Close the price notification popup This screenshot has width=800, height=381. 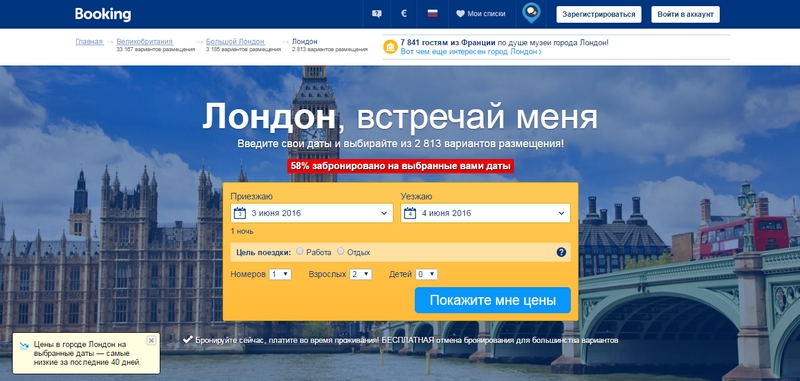click(x=151, y=340)
